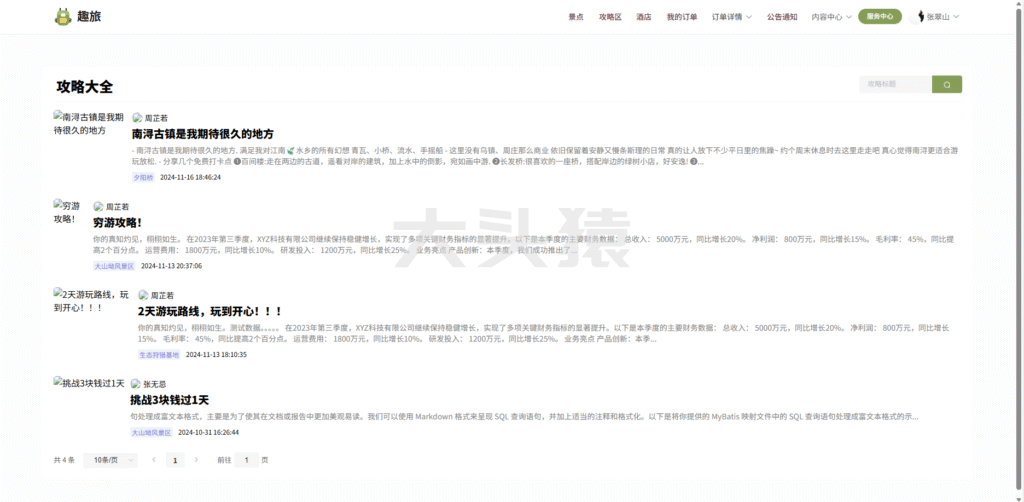Go to next page arrow

pos(196,460)
